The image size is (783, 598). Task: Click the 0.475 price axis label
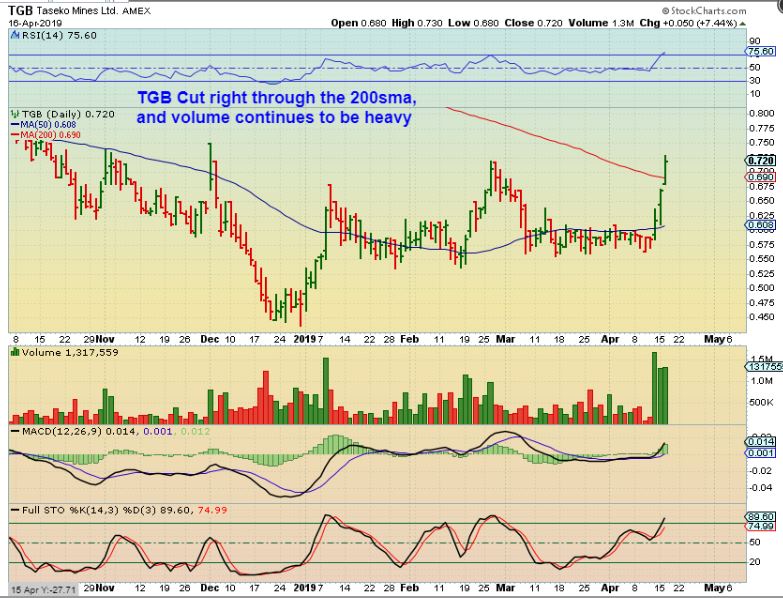(x=762, y=302)
